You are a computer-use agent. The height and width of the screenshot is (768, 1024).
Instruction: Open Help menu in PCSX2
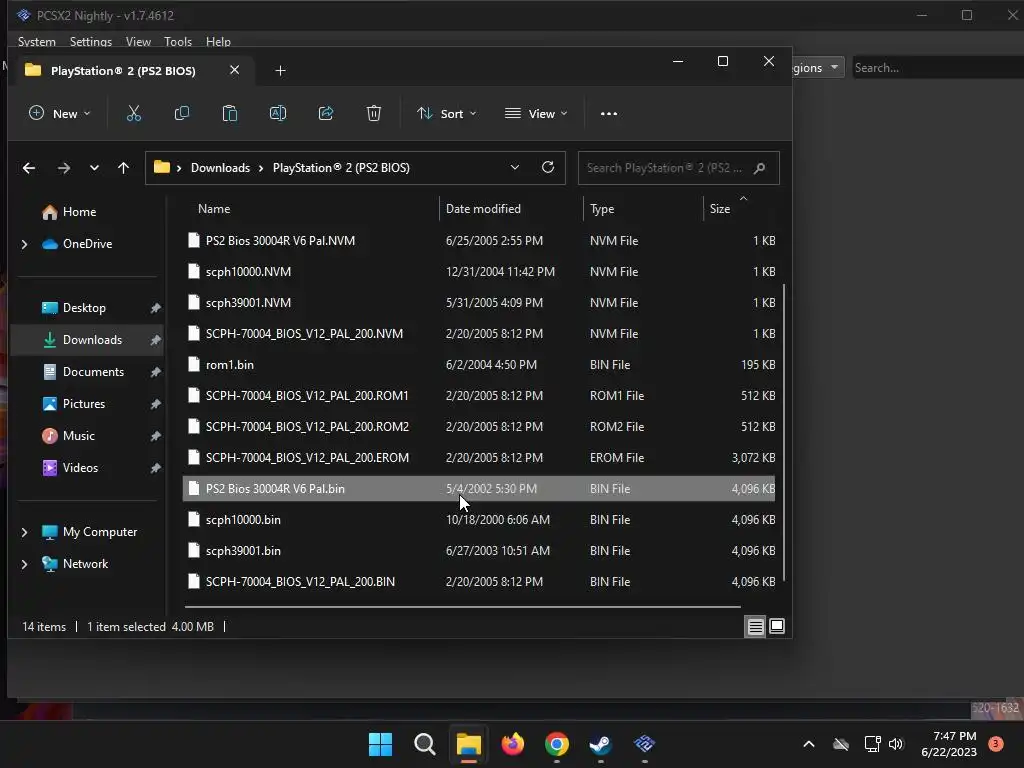coord(218,42)
